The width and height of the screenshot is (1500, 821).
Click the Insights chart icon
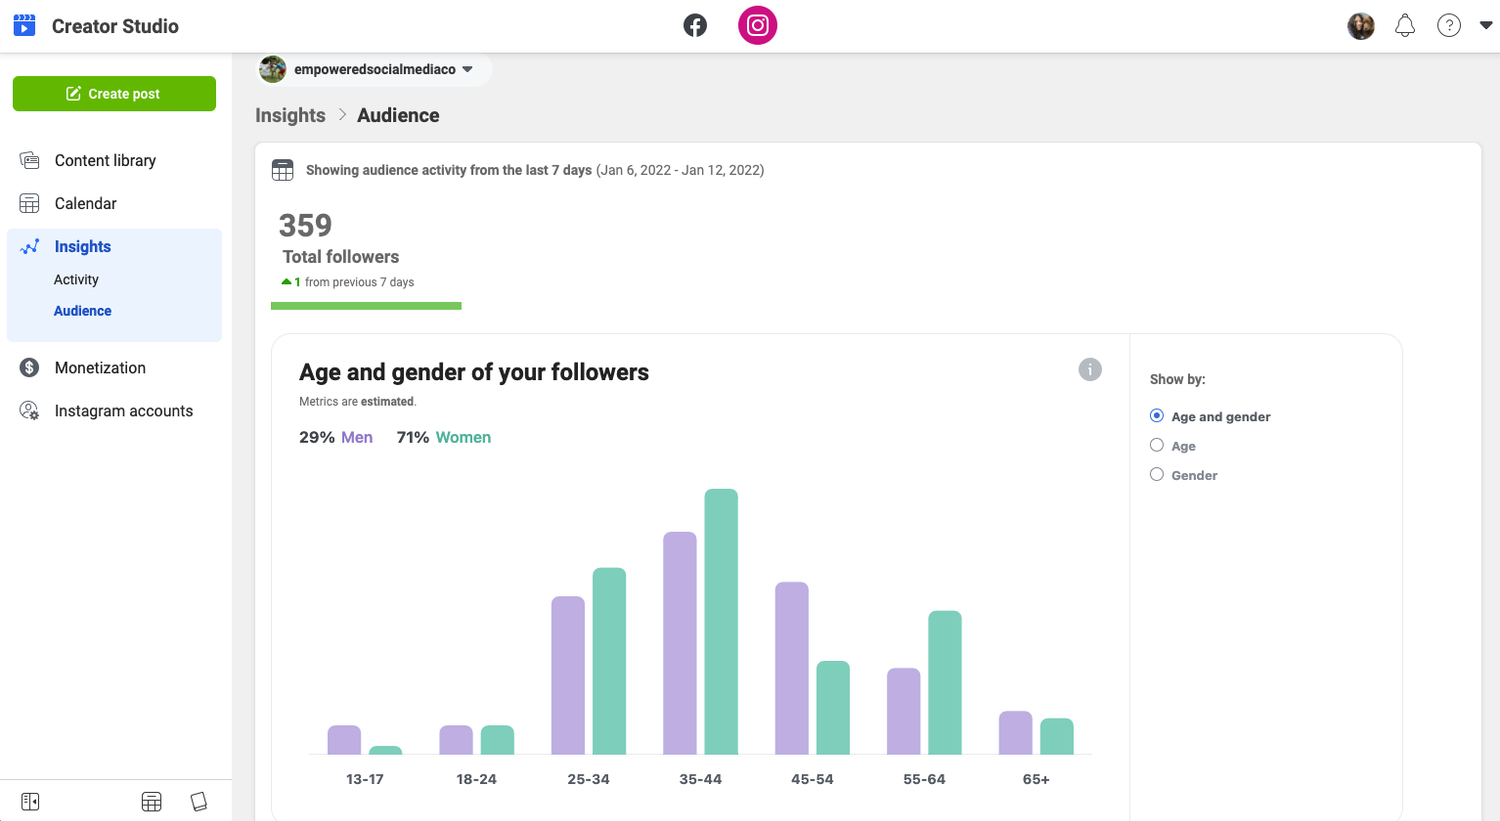[x=29, y=246]
